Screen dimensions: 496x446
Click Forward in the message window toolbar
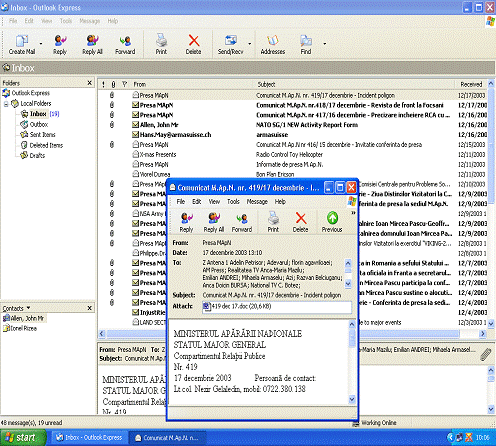pos(242,222)
